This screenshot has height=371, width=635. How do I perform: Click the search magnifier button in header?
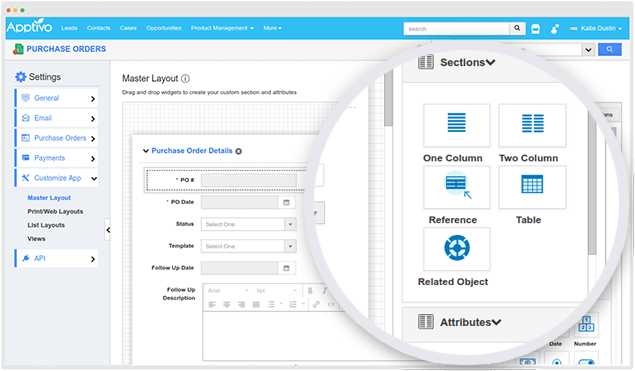pos(517,28)
